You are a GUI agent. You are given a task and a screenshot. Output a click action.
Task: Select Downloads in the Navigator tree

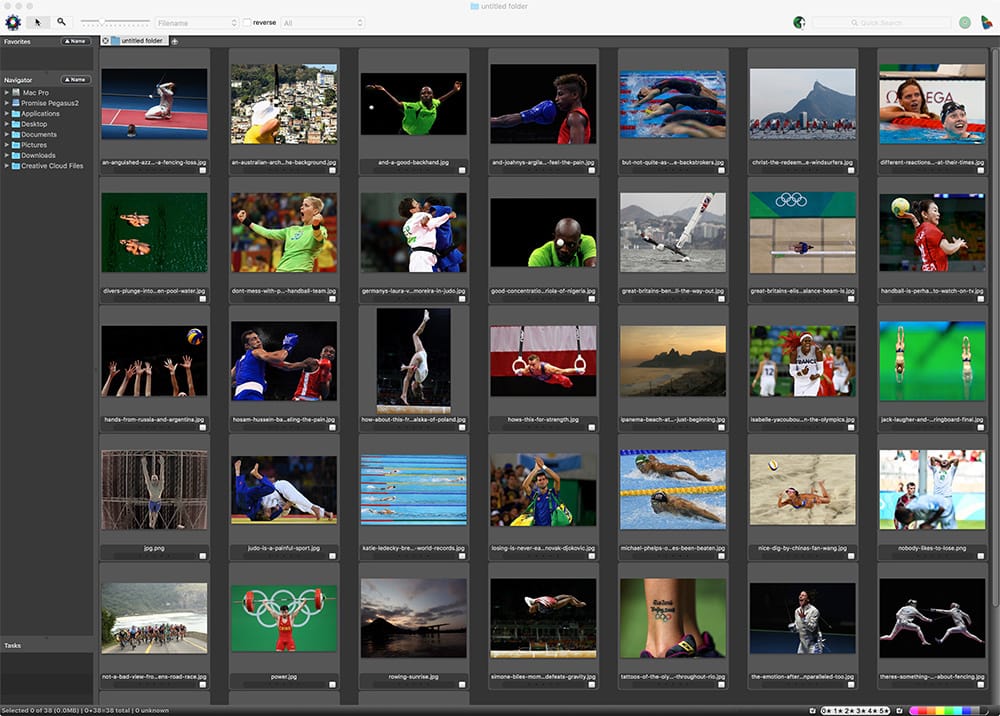(38, 155)
